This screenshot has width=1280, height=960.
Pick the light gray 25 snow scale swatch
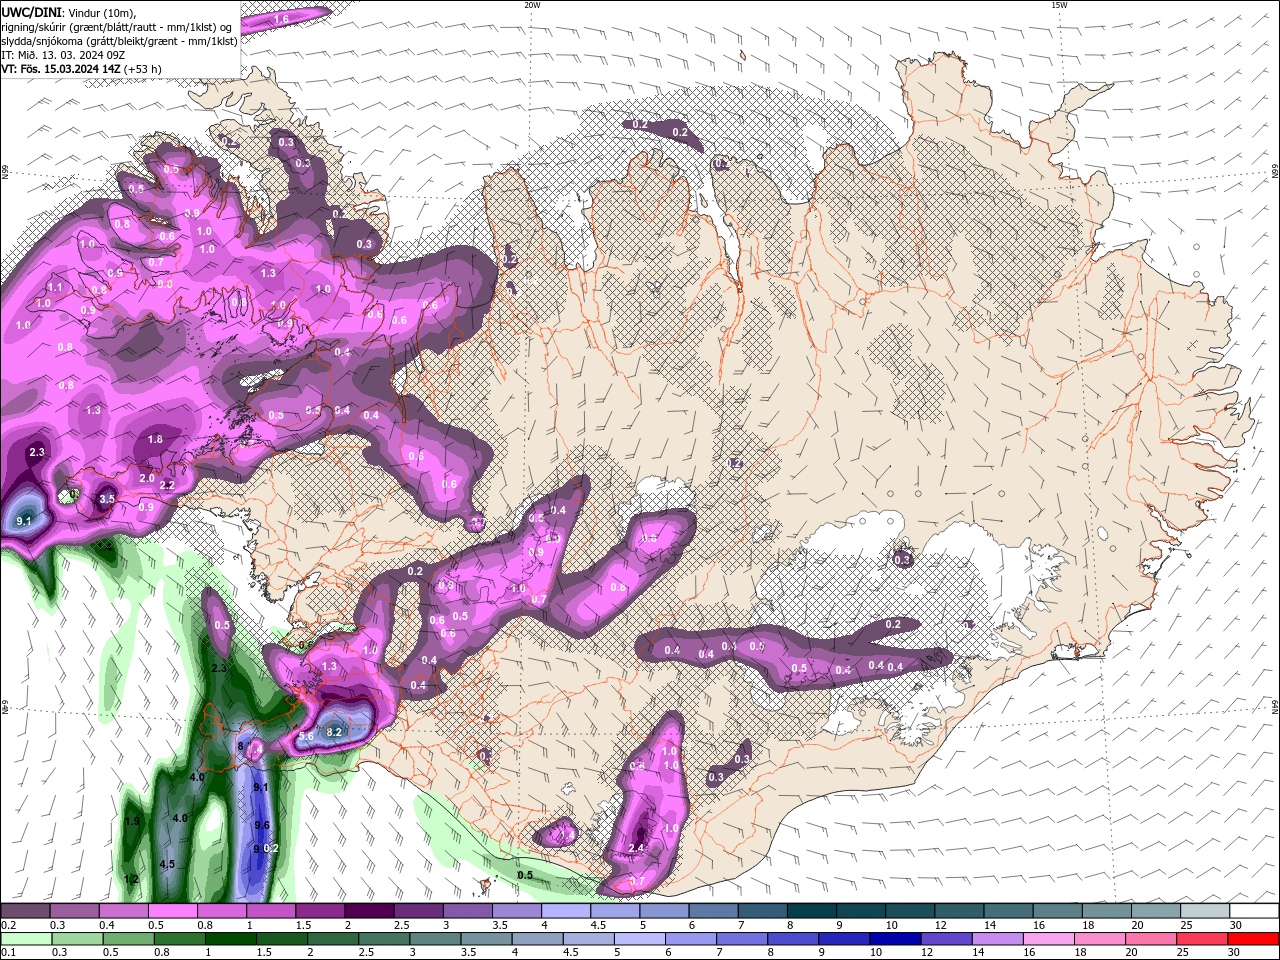(1205, 911)
